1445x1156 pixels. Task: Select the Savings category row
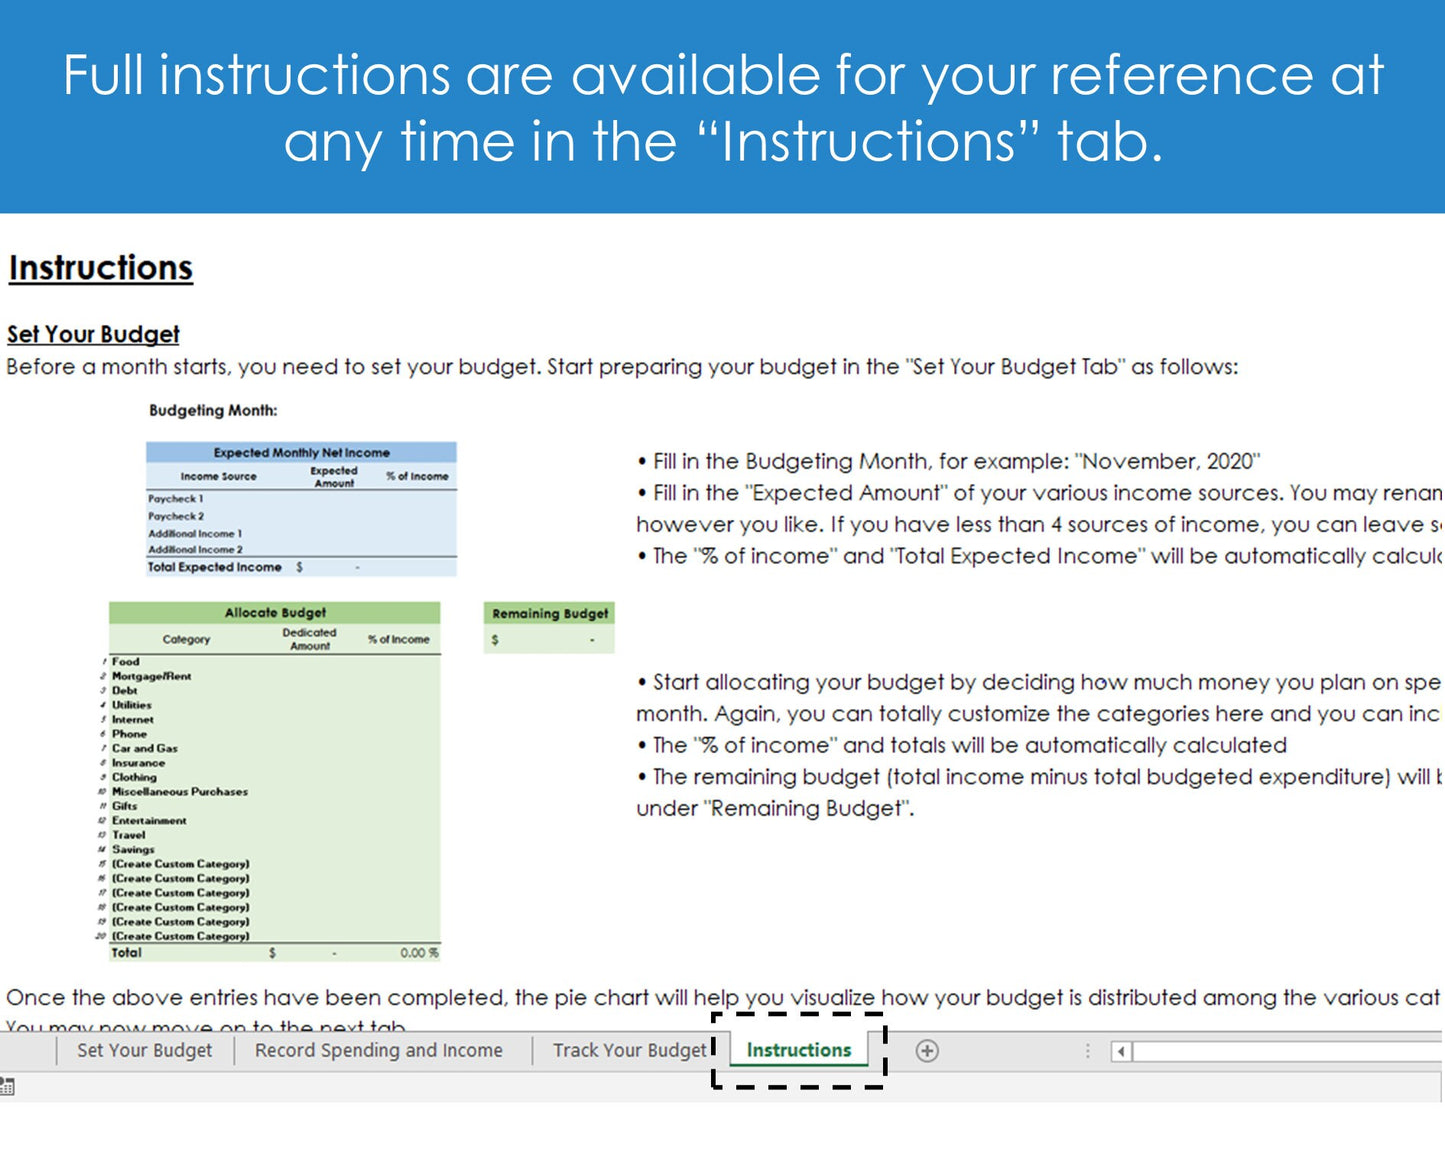[133, 849]
